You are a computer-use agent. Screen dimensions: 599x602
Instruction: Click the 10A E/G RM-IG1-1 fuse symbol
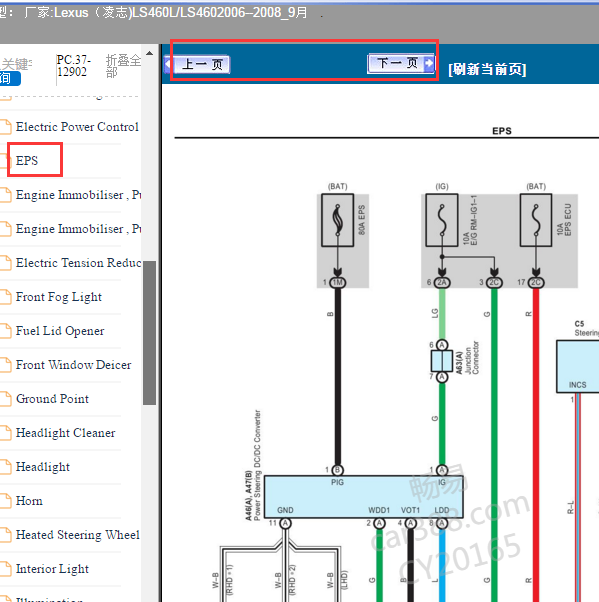tap(442, 220)
